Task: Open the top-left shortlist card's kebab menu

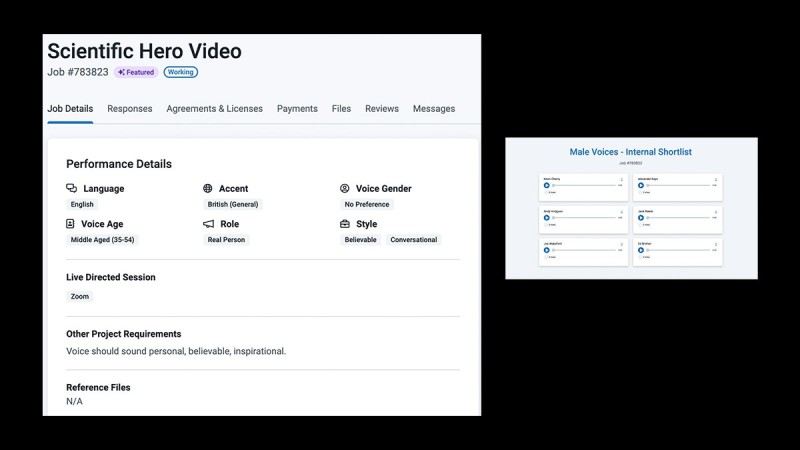Action: 621,180
